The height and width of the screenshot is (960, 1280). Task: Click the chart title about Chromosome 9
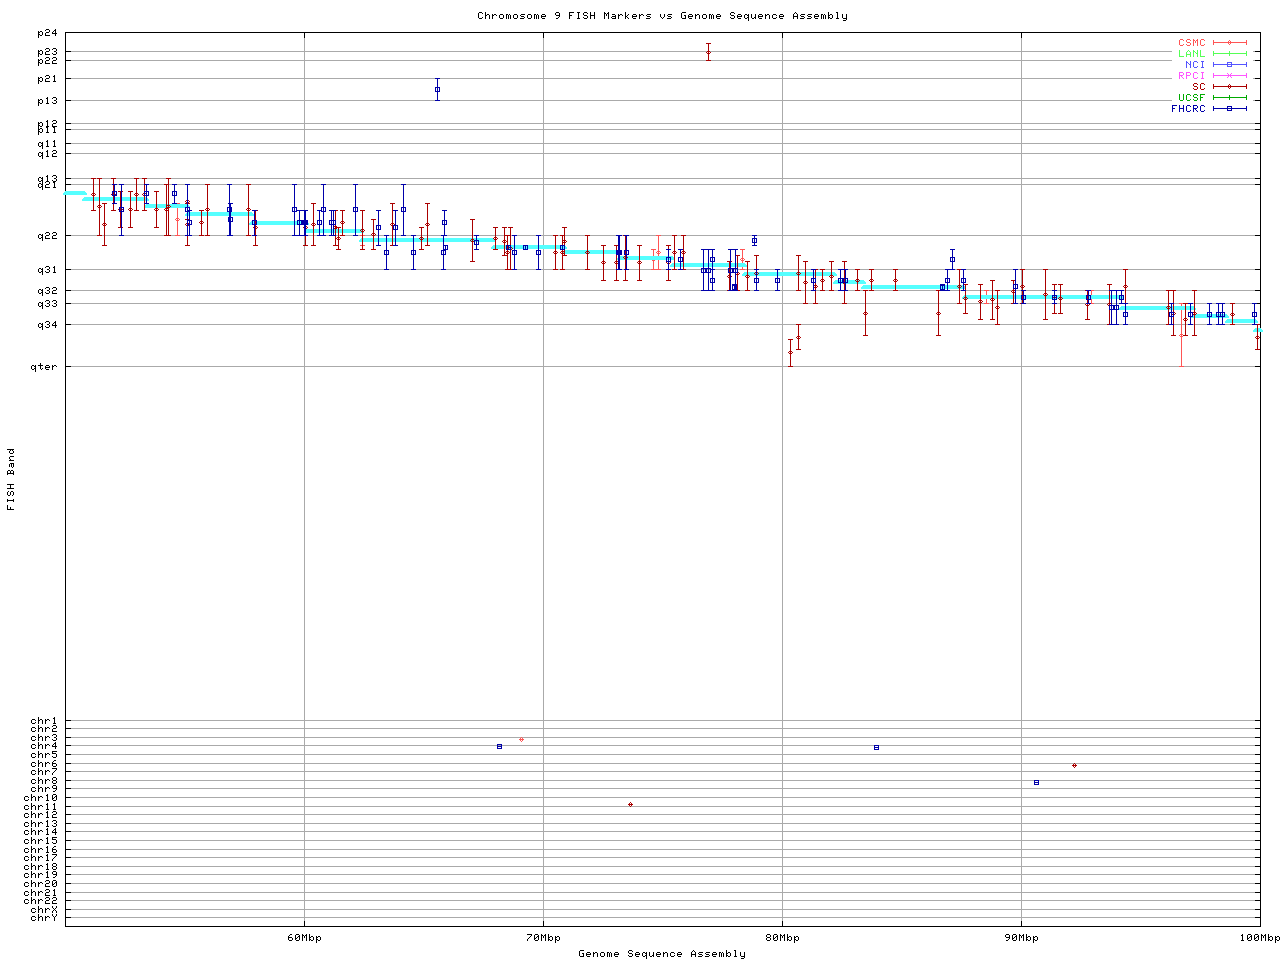(662, 15)
